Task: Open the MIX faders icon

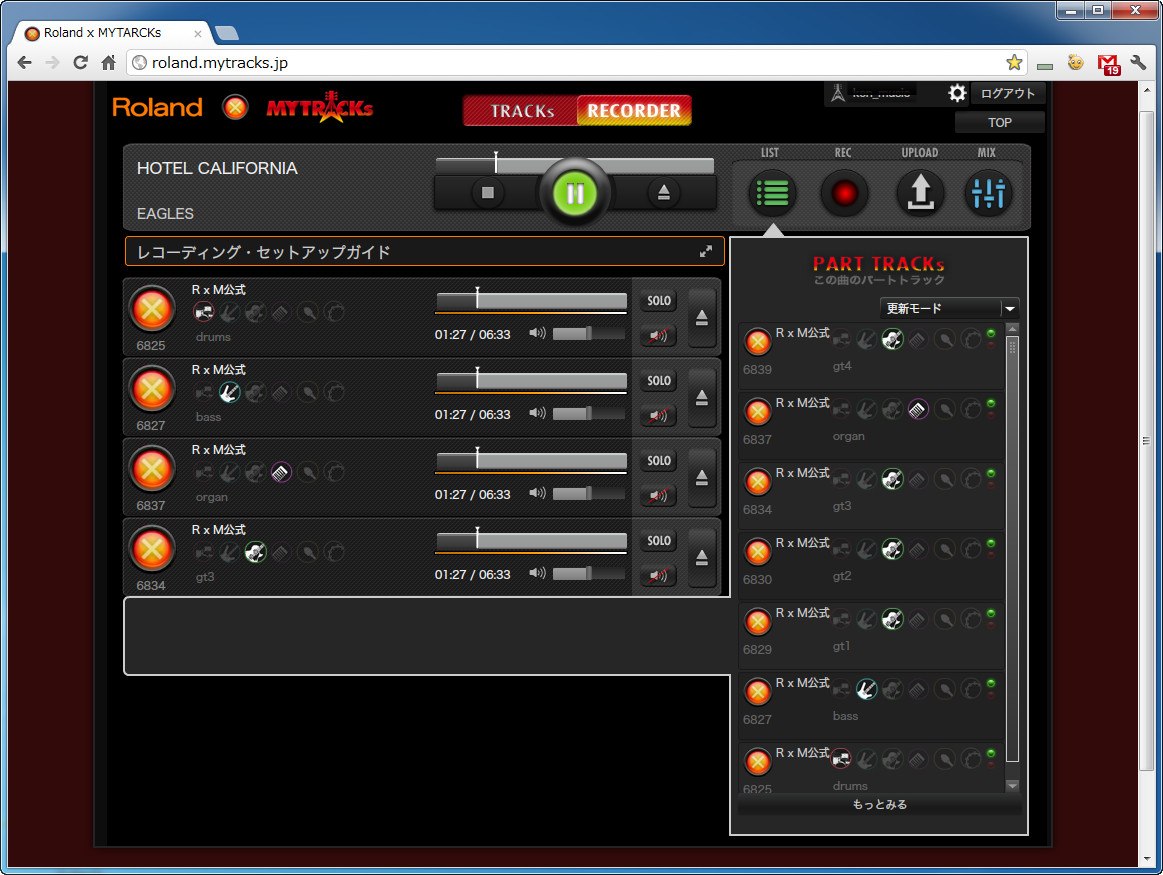Action: (x=989, y=194)
